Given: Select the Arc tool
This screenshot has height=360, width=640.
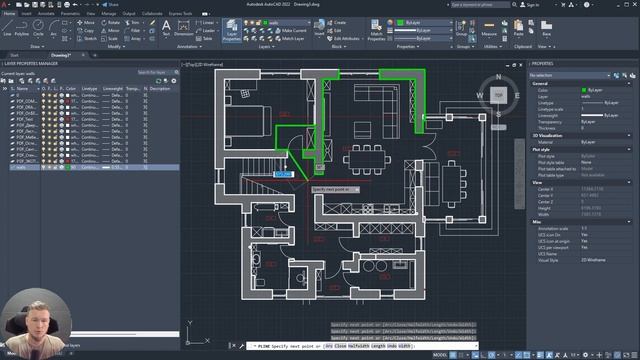Looking at the screenshot, I should (53, 28).
